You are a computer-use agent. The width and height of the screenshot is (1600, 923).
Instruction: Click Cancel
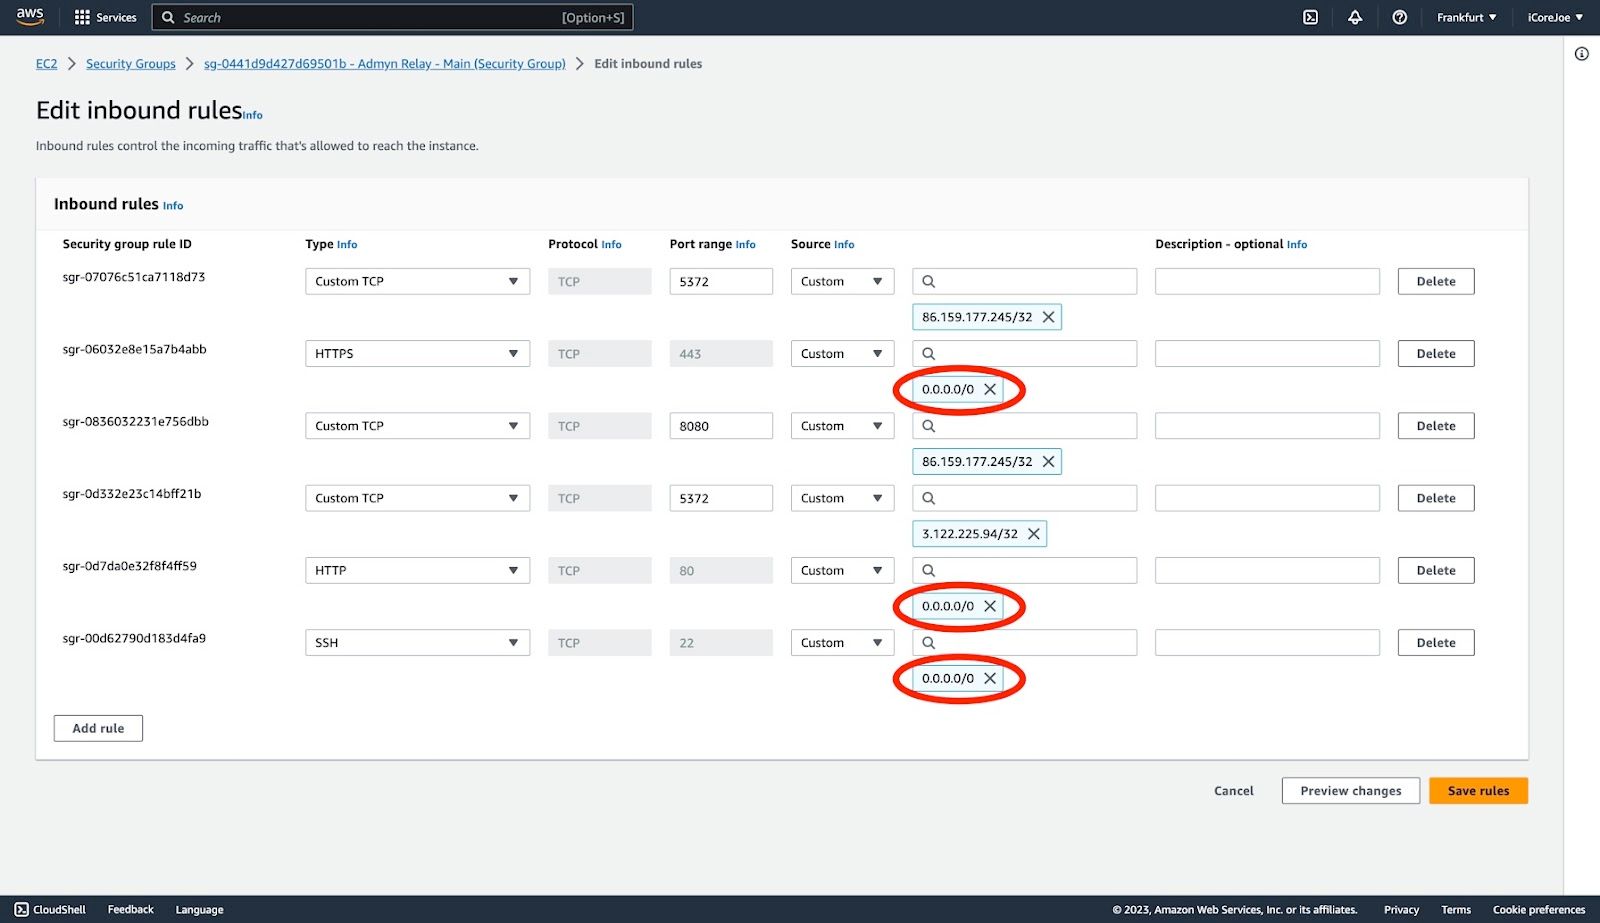pos(1233,790)
